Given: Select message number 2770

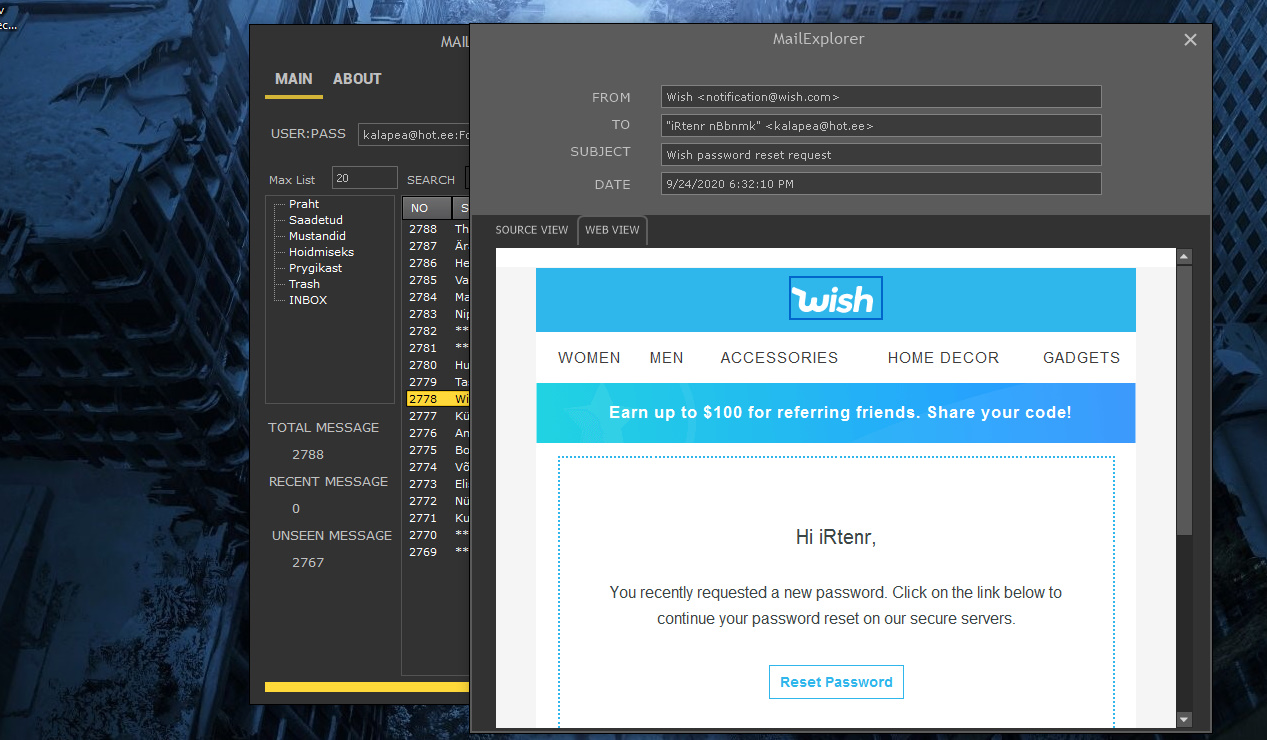Looking at the screenshot, I should 437,535.
